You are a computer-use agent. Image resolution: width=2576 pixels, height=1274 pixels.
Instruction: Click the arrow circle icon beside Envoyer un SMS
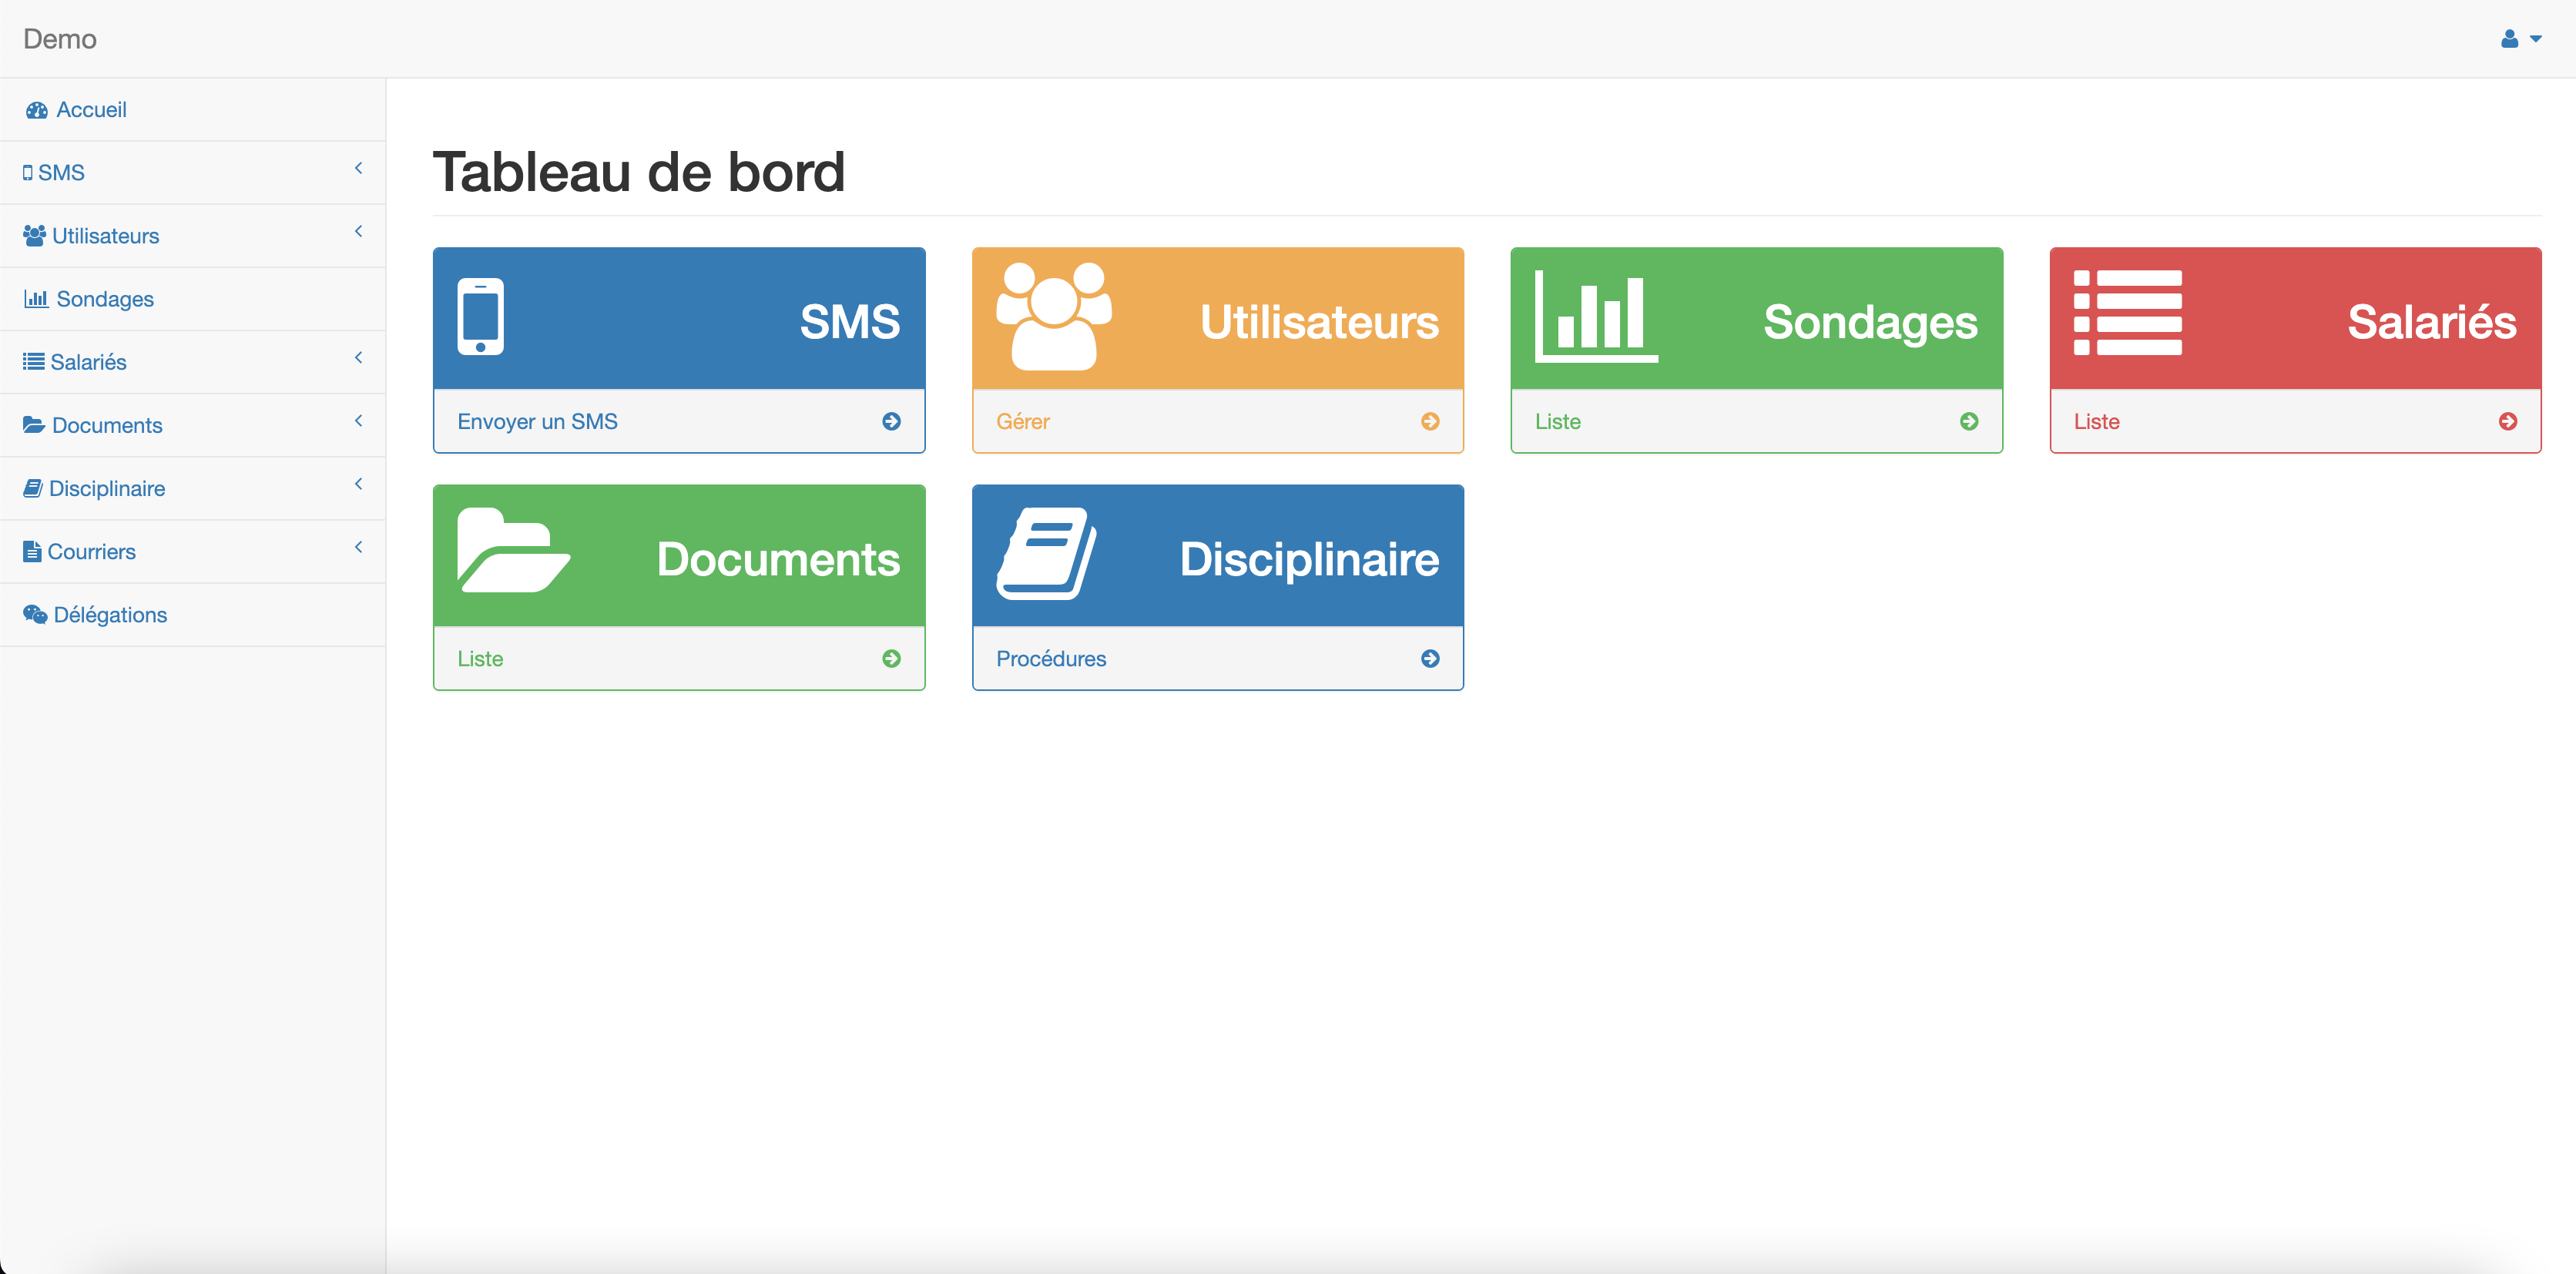pos(891,422)
